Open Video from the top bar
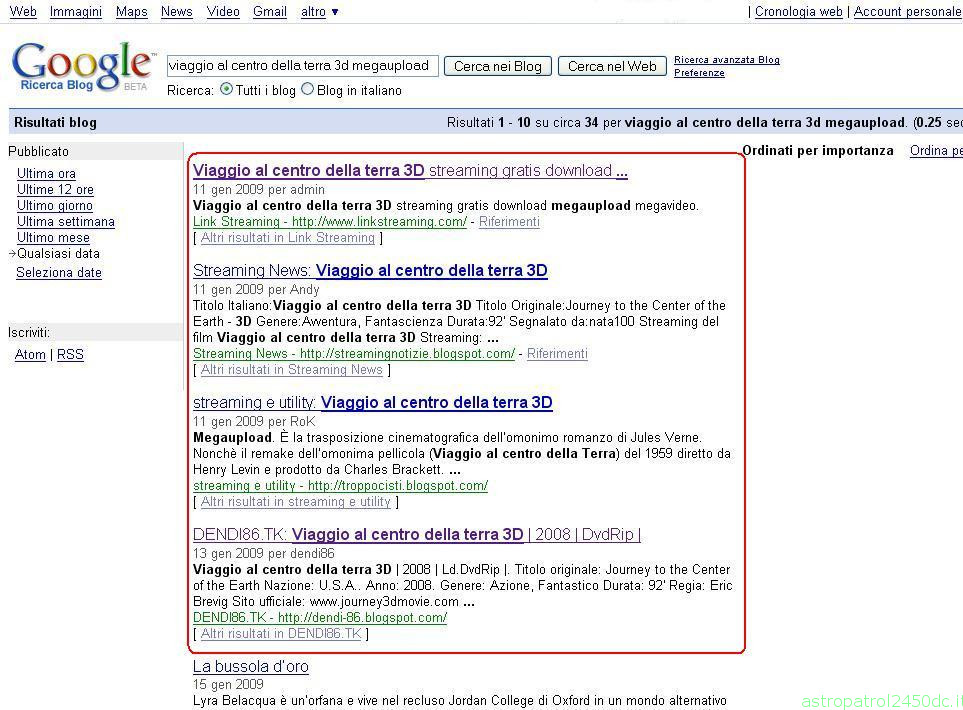 pos(223,12)
